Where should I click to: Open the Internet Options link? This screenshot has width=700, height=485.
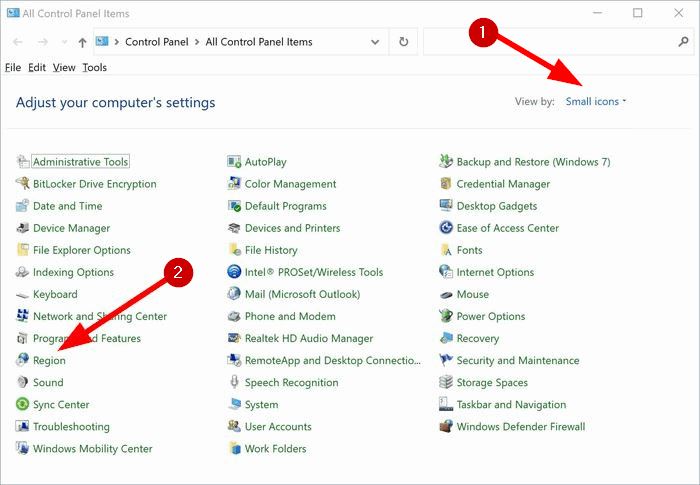[x=495, y=272]
